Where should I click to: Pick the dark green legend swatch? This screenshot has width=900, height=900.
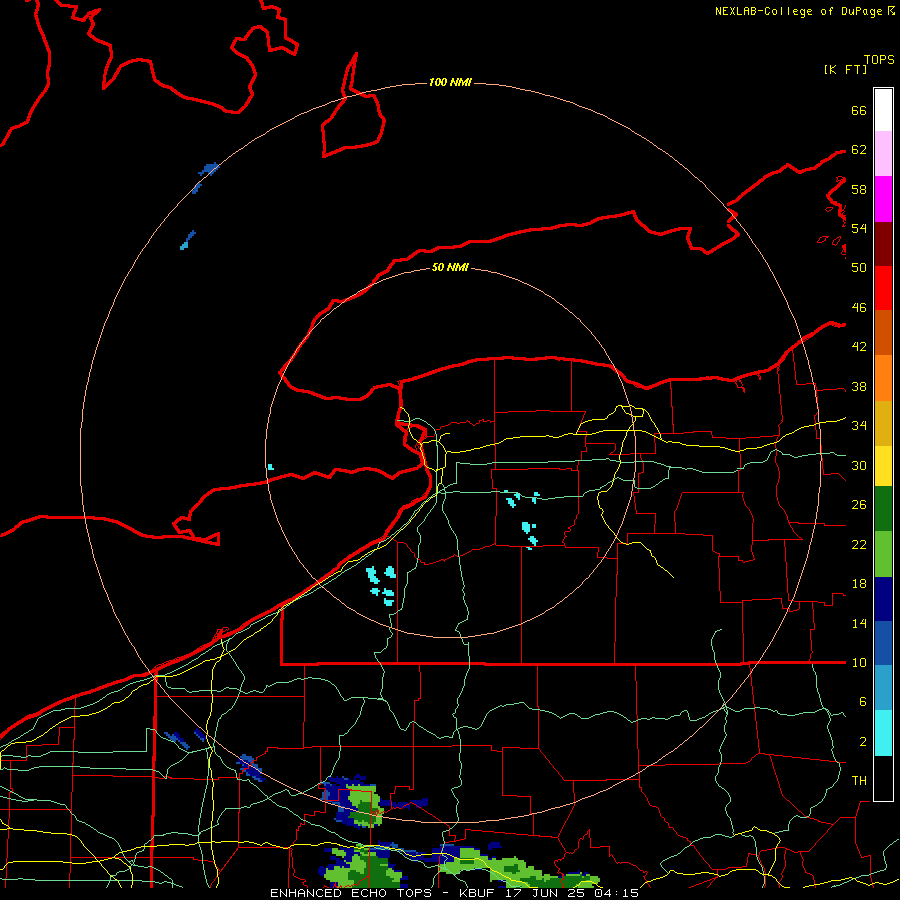coord(883,509)
